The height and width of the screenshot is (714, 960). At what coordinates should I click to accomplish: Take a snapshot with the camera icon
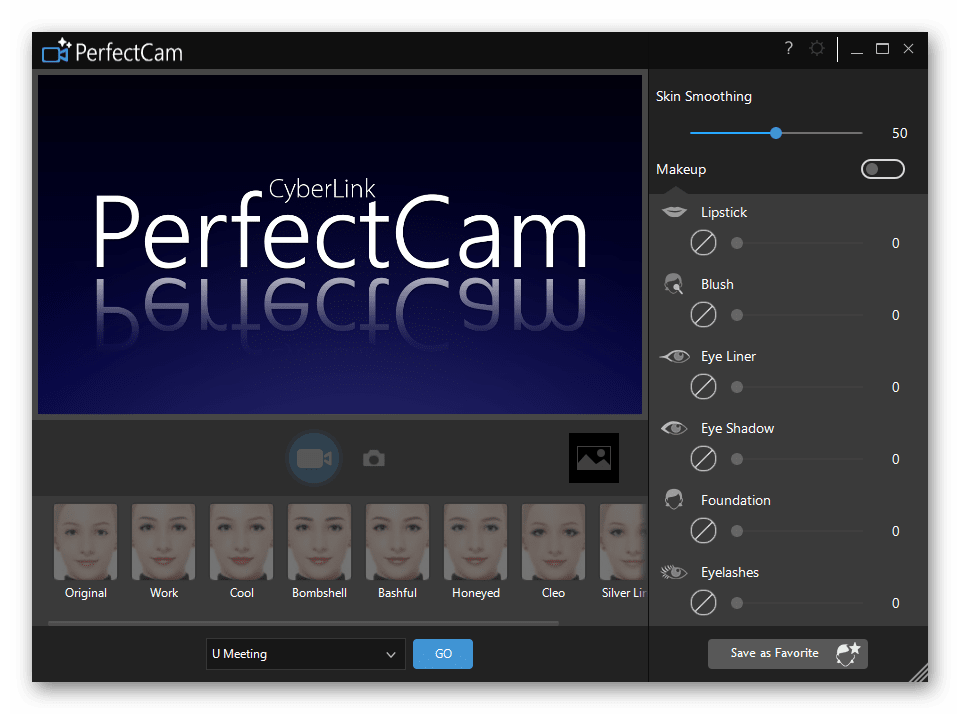pyautogui.click(x=373, y=459)
